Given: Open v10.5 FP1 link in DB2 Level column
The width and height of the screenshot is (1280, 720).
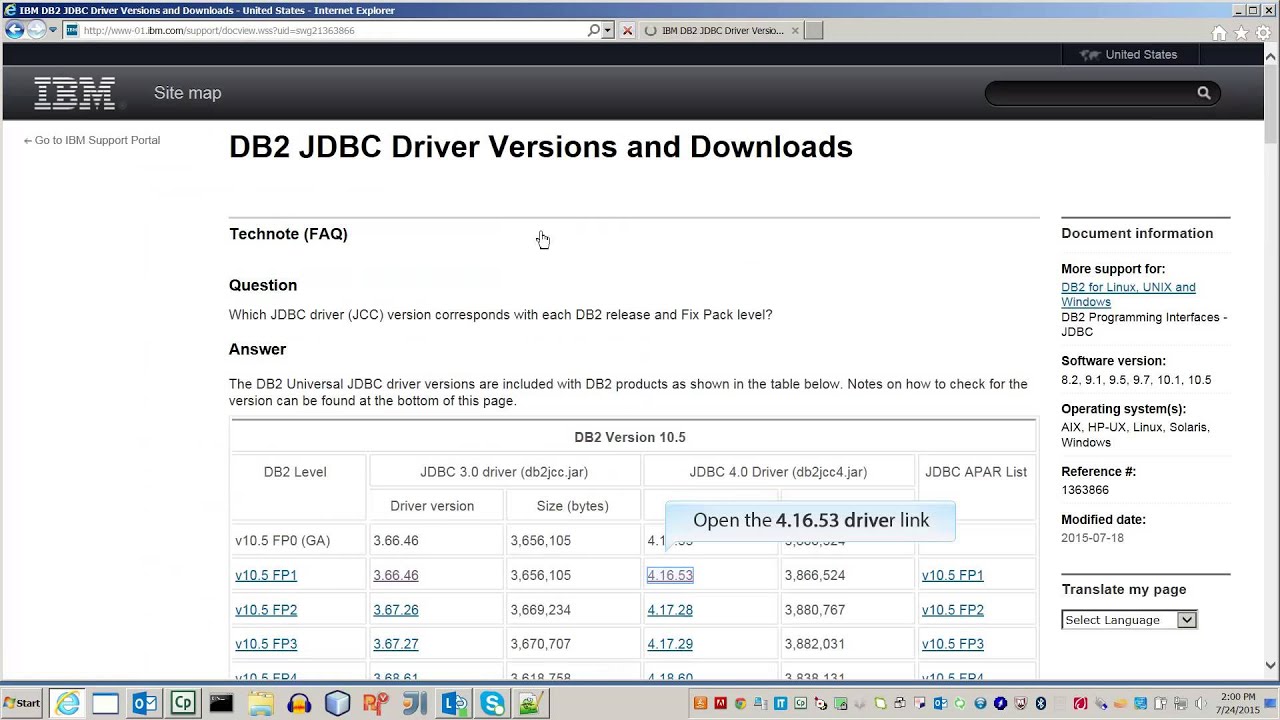Looking at the screenshot, I should (x=266, y=575).
